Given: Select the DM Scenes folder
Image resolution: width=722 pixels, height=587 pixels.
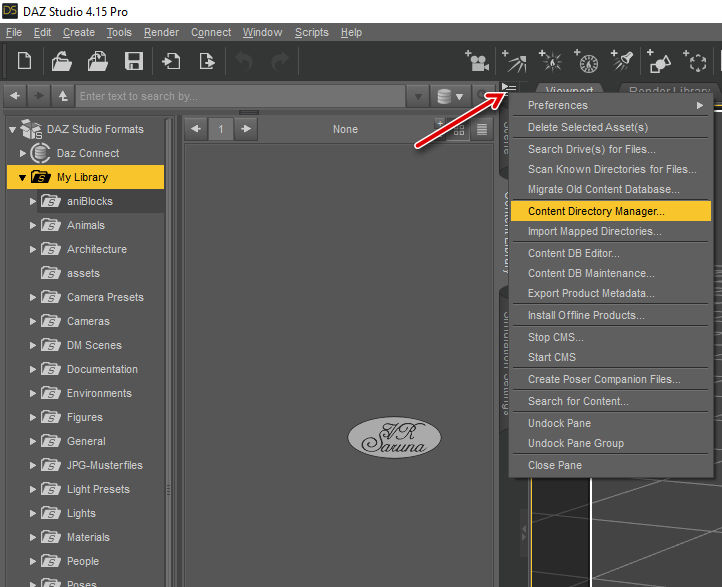Looking at the screenshot, I should point(94,345).
